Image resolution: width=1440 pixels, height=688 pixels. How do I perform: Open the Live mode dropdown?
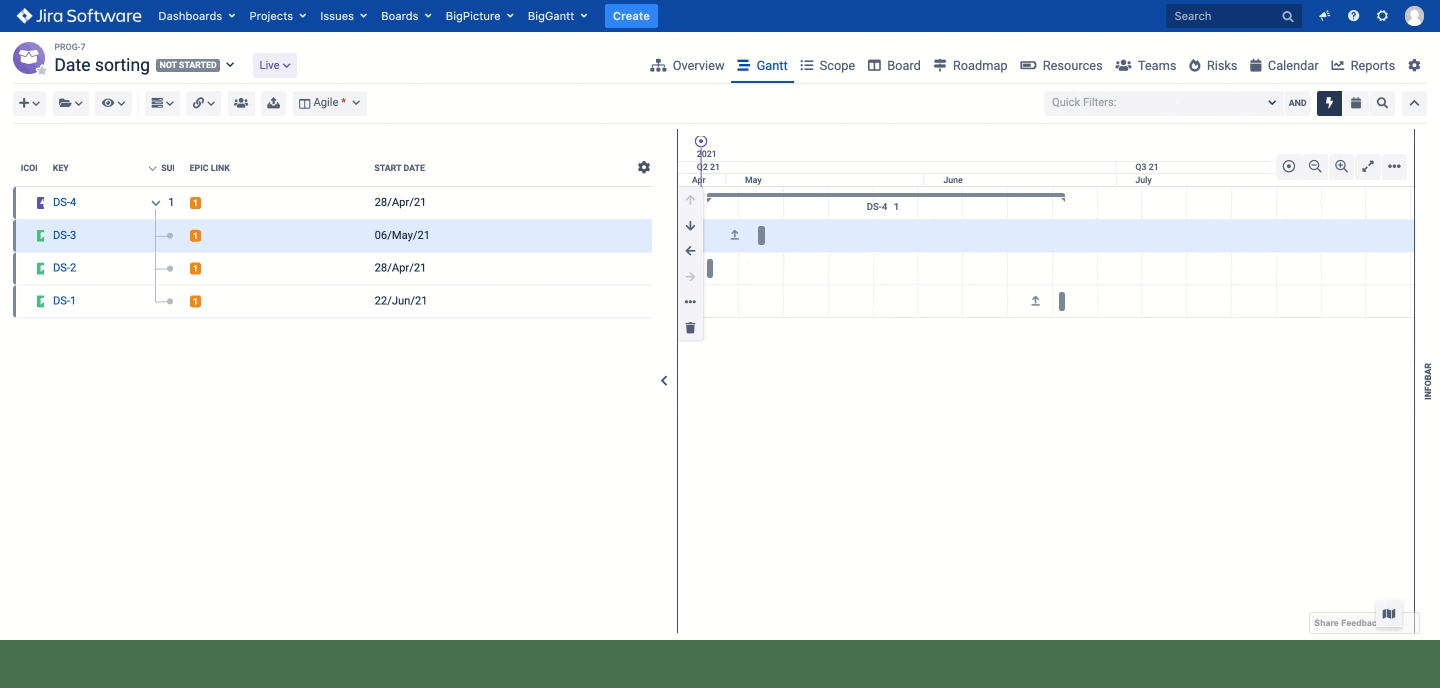tap(275, 65)
